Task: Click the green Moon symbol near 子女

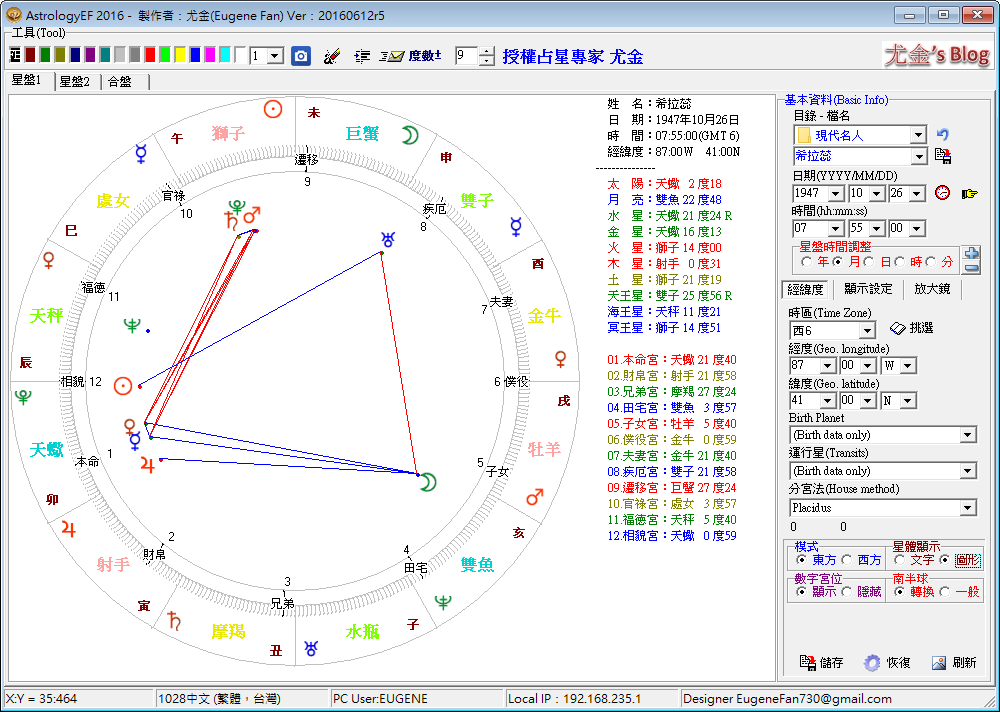Action: tap(429, 482)
